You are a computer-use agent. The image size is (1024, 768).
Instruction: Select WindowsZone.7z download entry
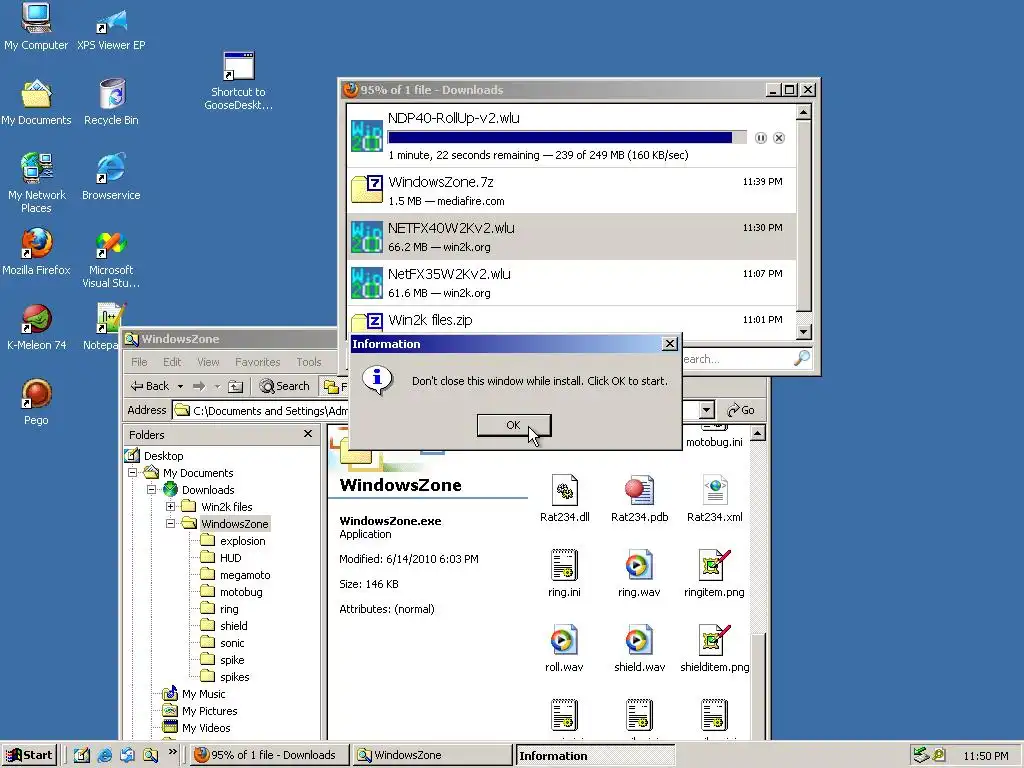[x=571, y=191]
